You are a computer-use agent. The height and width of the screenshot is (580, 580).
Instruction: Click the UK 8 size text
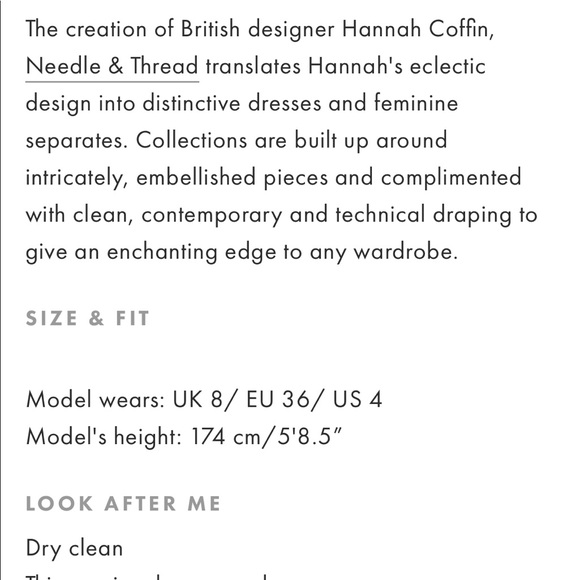[x=198, y=399]
